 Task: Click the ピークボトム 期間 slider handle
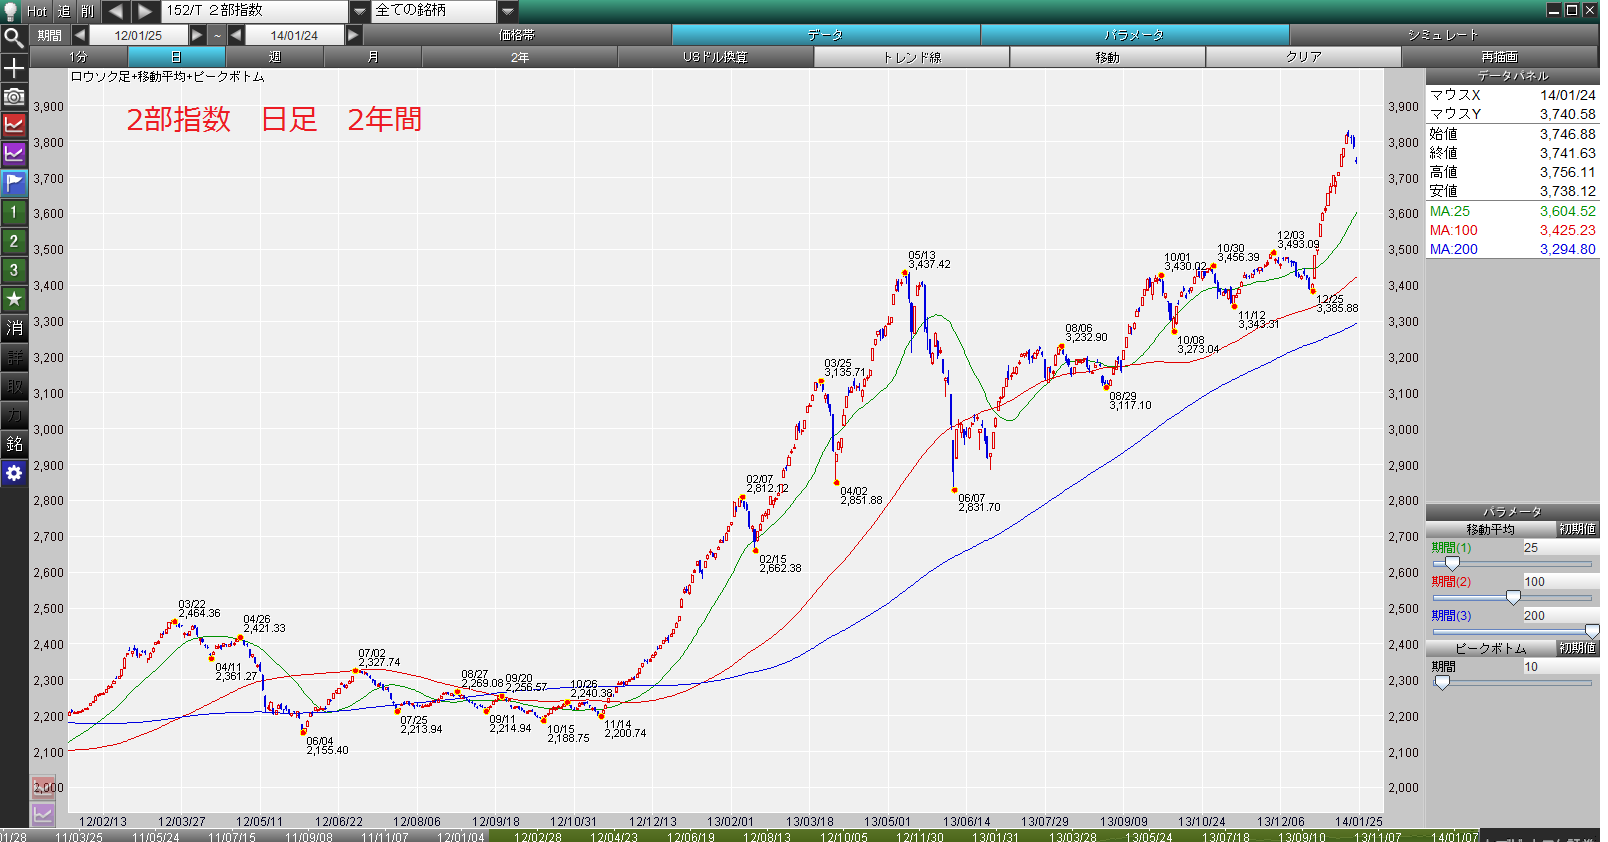[x=1442, y=683]
